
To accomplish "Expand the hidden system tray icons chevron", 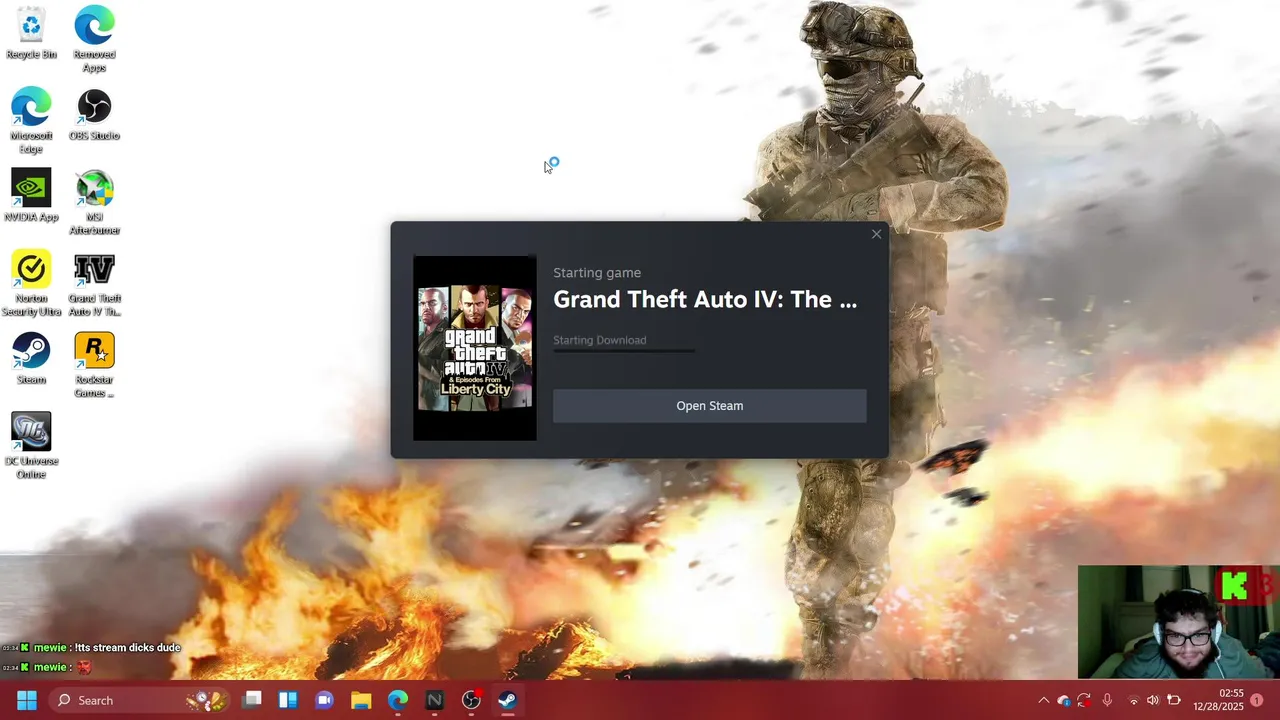I will pos(1043,700).
